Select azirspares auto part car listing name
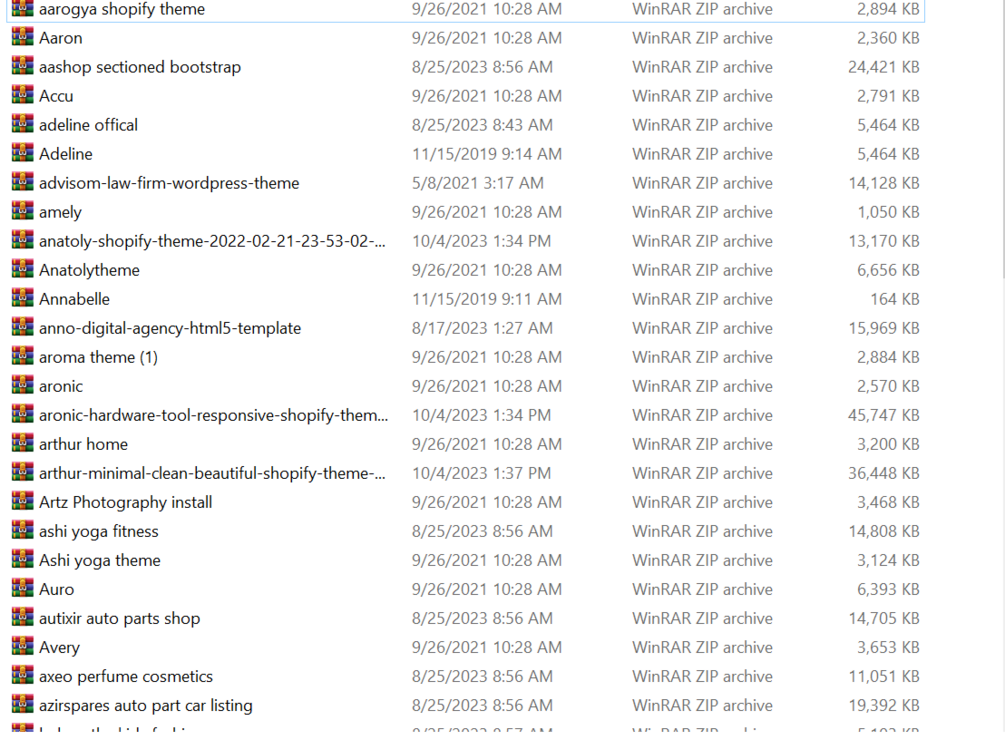This screenshot has width=1005, height=740. (x=145, y=705)
